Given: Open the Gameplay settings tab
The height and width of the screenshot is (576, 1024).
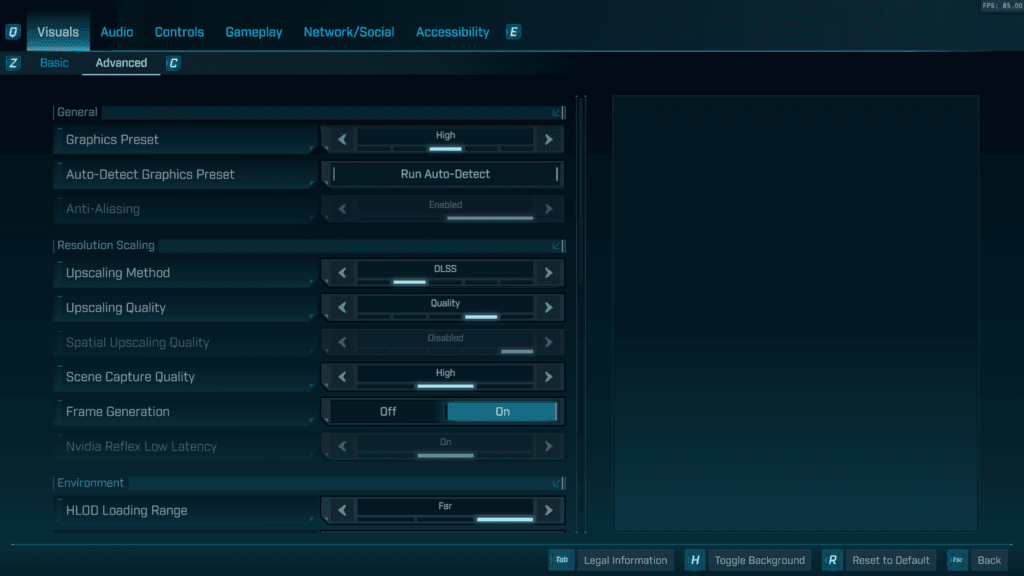Looking at the screenshot, I should click(x=253, y=31).
